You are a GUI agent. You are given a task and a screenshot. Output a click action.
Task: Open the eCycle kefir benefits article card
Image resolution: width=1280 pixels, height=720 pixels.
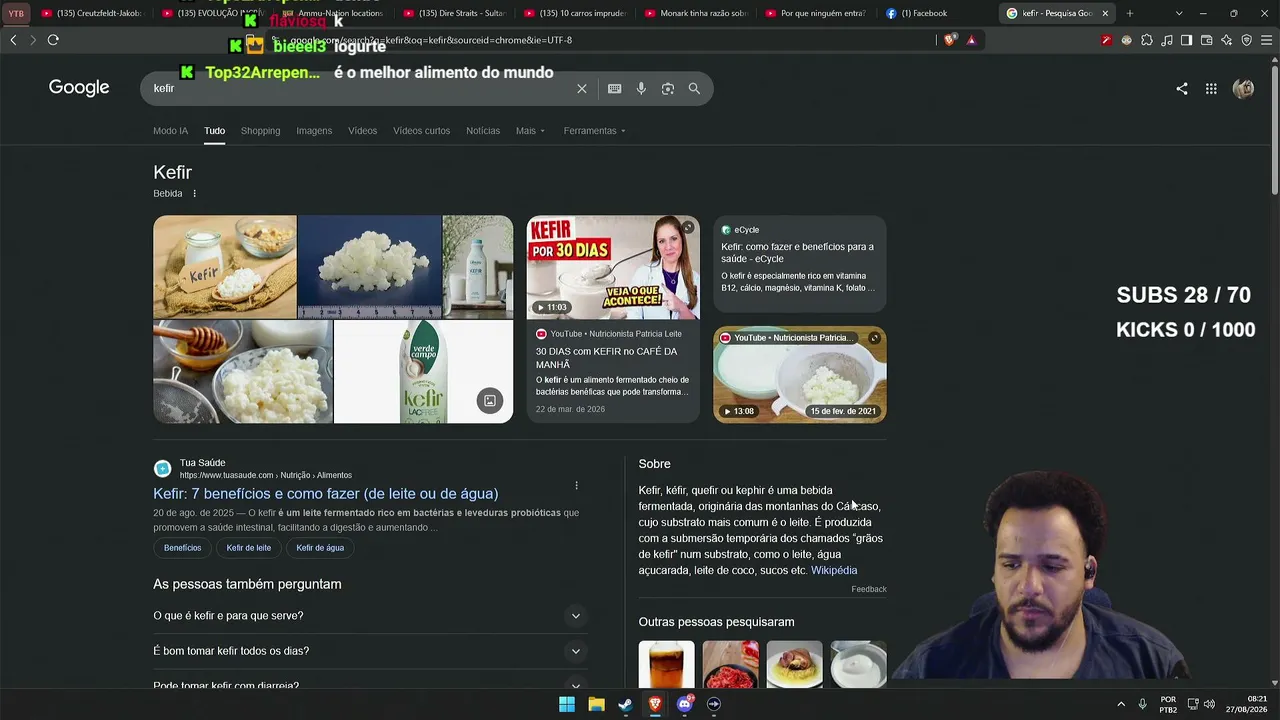point(799,262)
